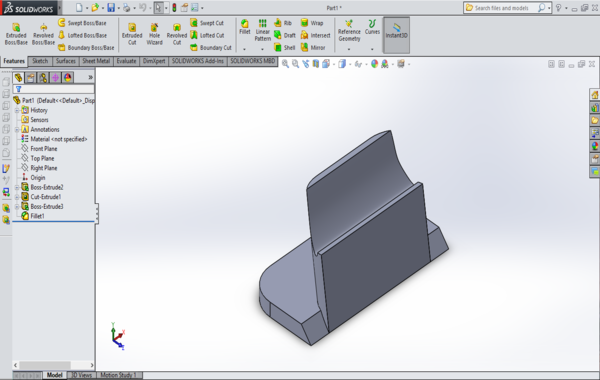
Task: Switch to Motion Study 1 tab
Action: coord(119,375)
